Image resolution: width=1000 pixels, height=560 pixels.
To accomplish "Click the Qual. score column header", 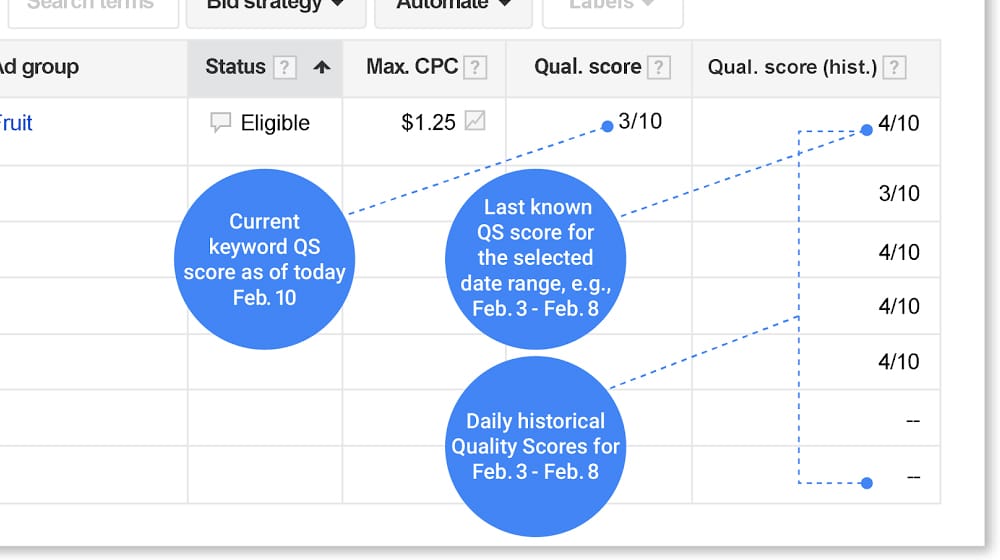I will coord(587,66).
